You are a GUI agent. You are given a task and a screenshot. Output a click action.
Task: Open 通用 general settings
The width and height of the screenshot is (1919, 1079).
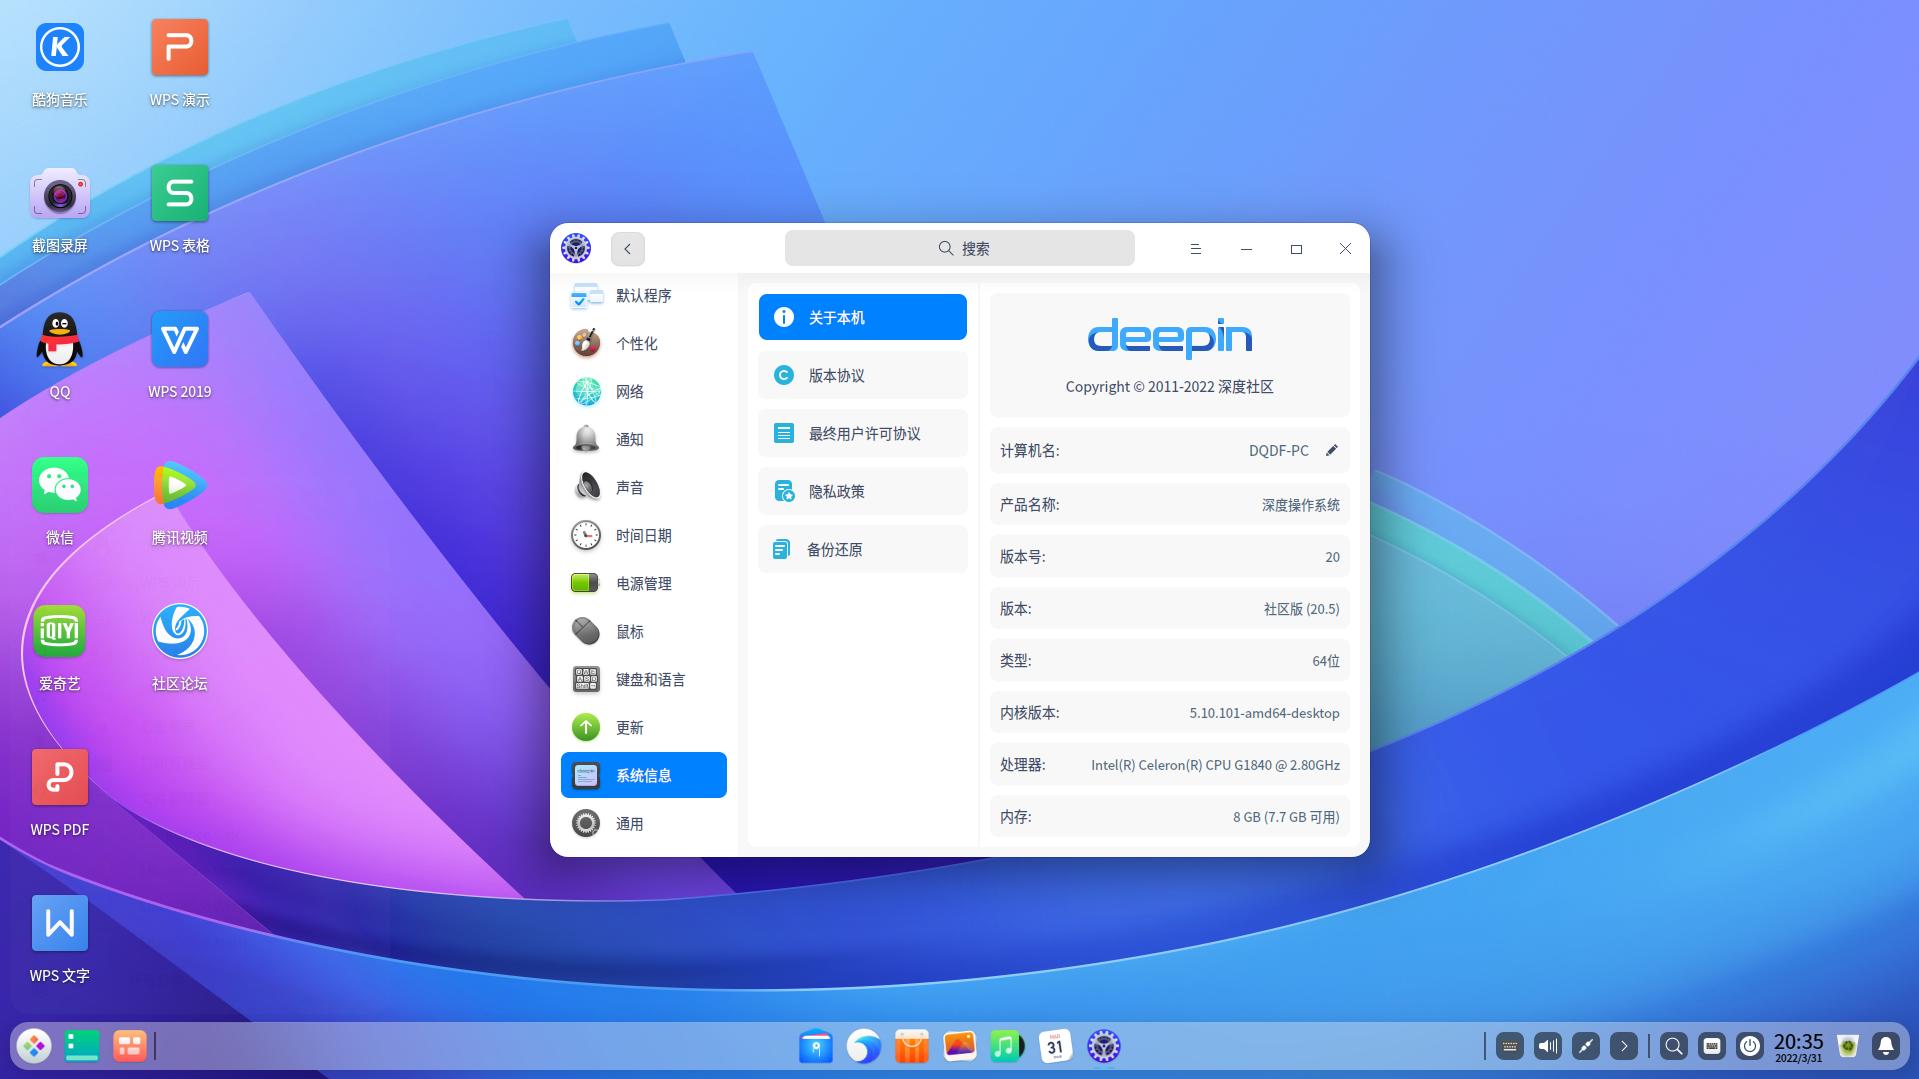pyautogui.click(x=643, y=824)
